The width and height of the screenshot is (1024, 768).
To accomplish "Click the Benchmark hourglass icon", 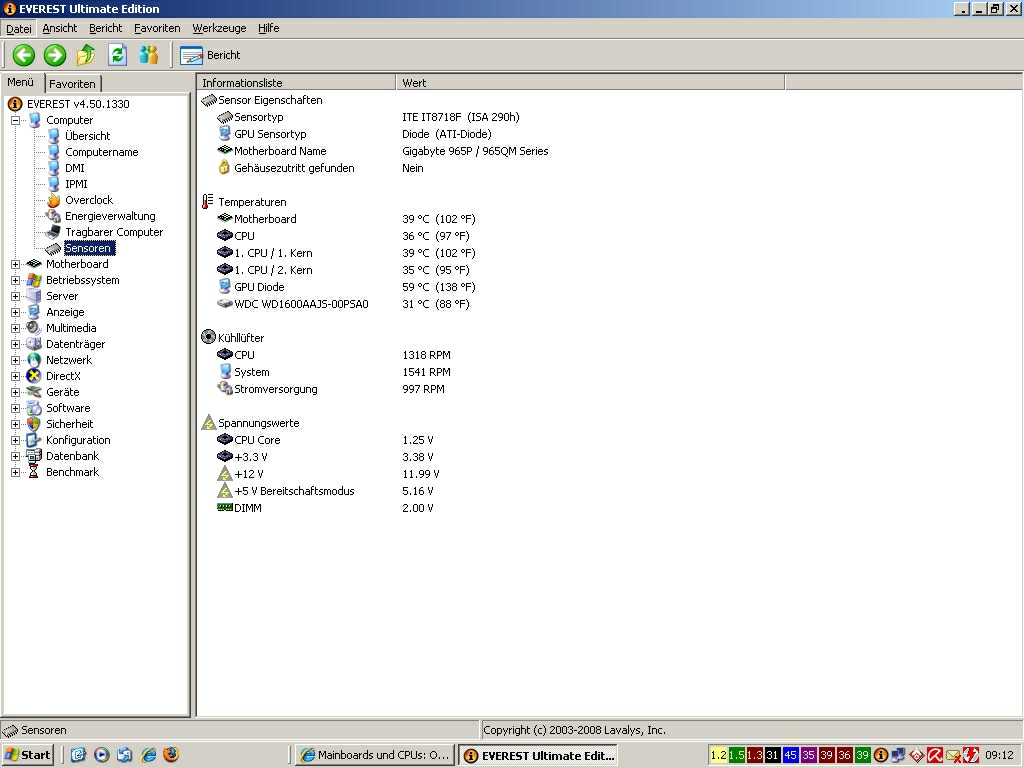I will [34, 472].
